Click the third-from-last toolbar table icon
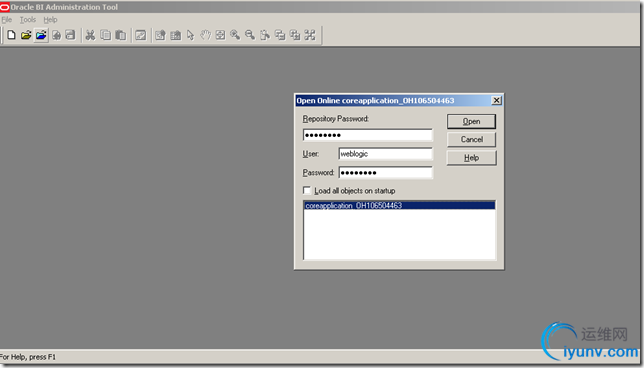 [x=280, y=35]
